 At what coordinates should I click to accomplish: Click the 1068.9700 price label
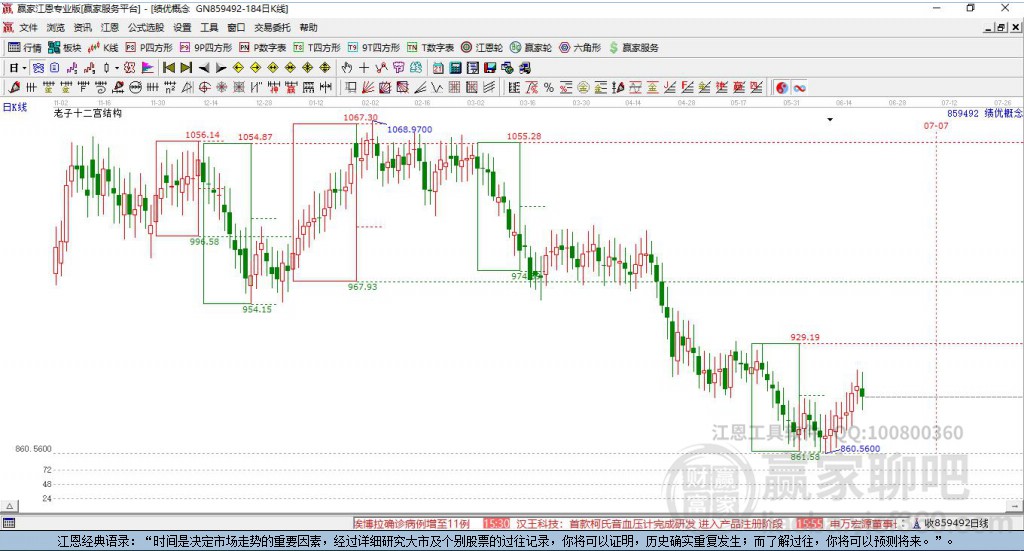pos(409,129)
